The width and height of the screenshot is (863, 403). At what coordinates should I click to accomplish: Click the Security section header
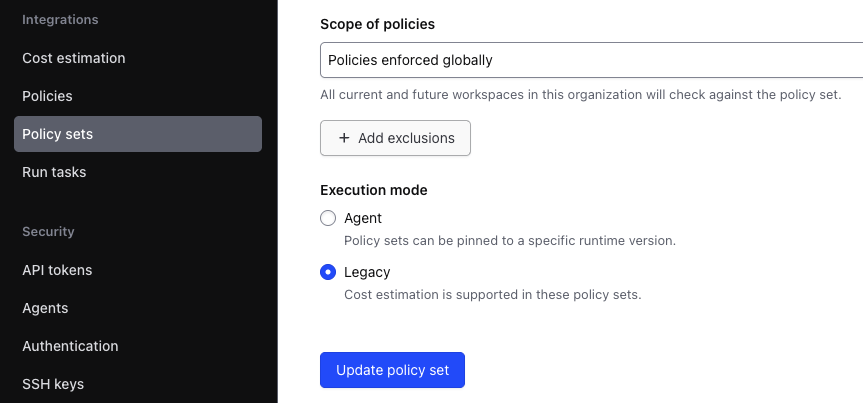coord(48,231)
